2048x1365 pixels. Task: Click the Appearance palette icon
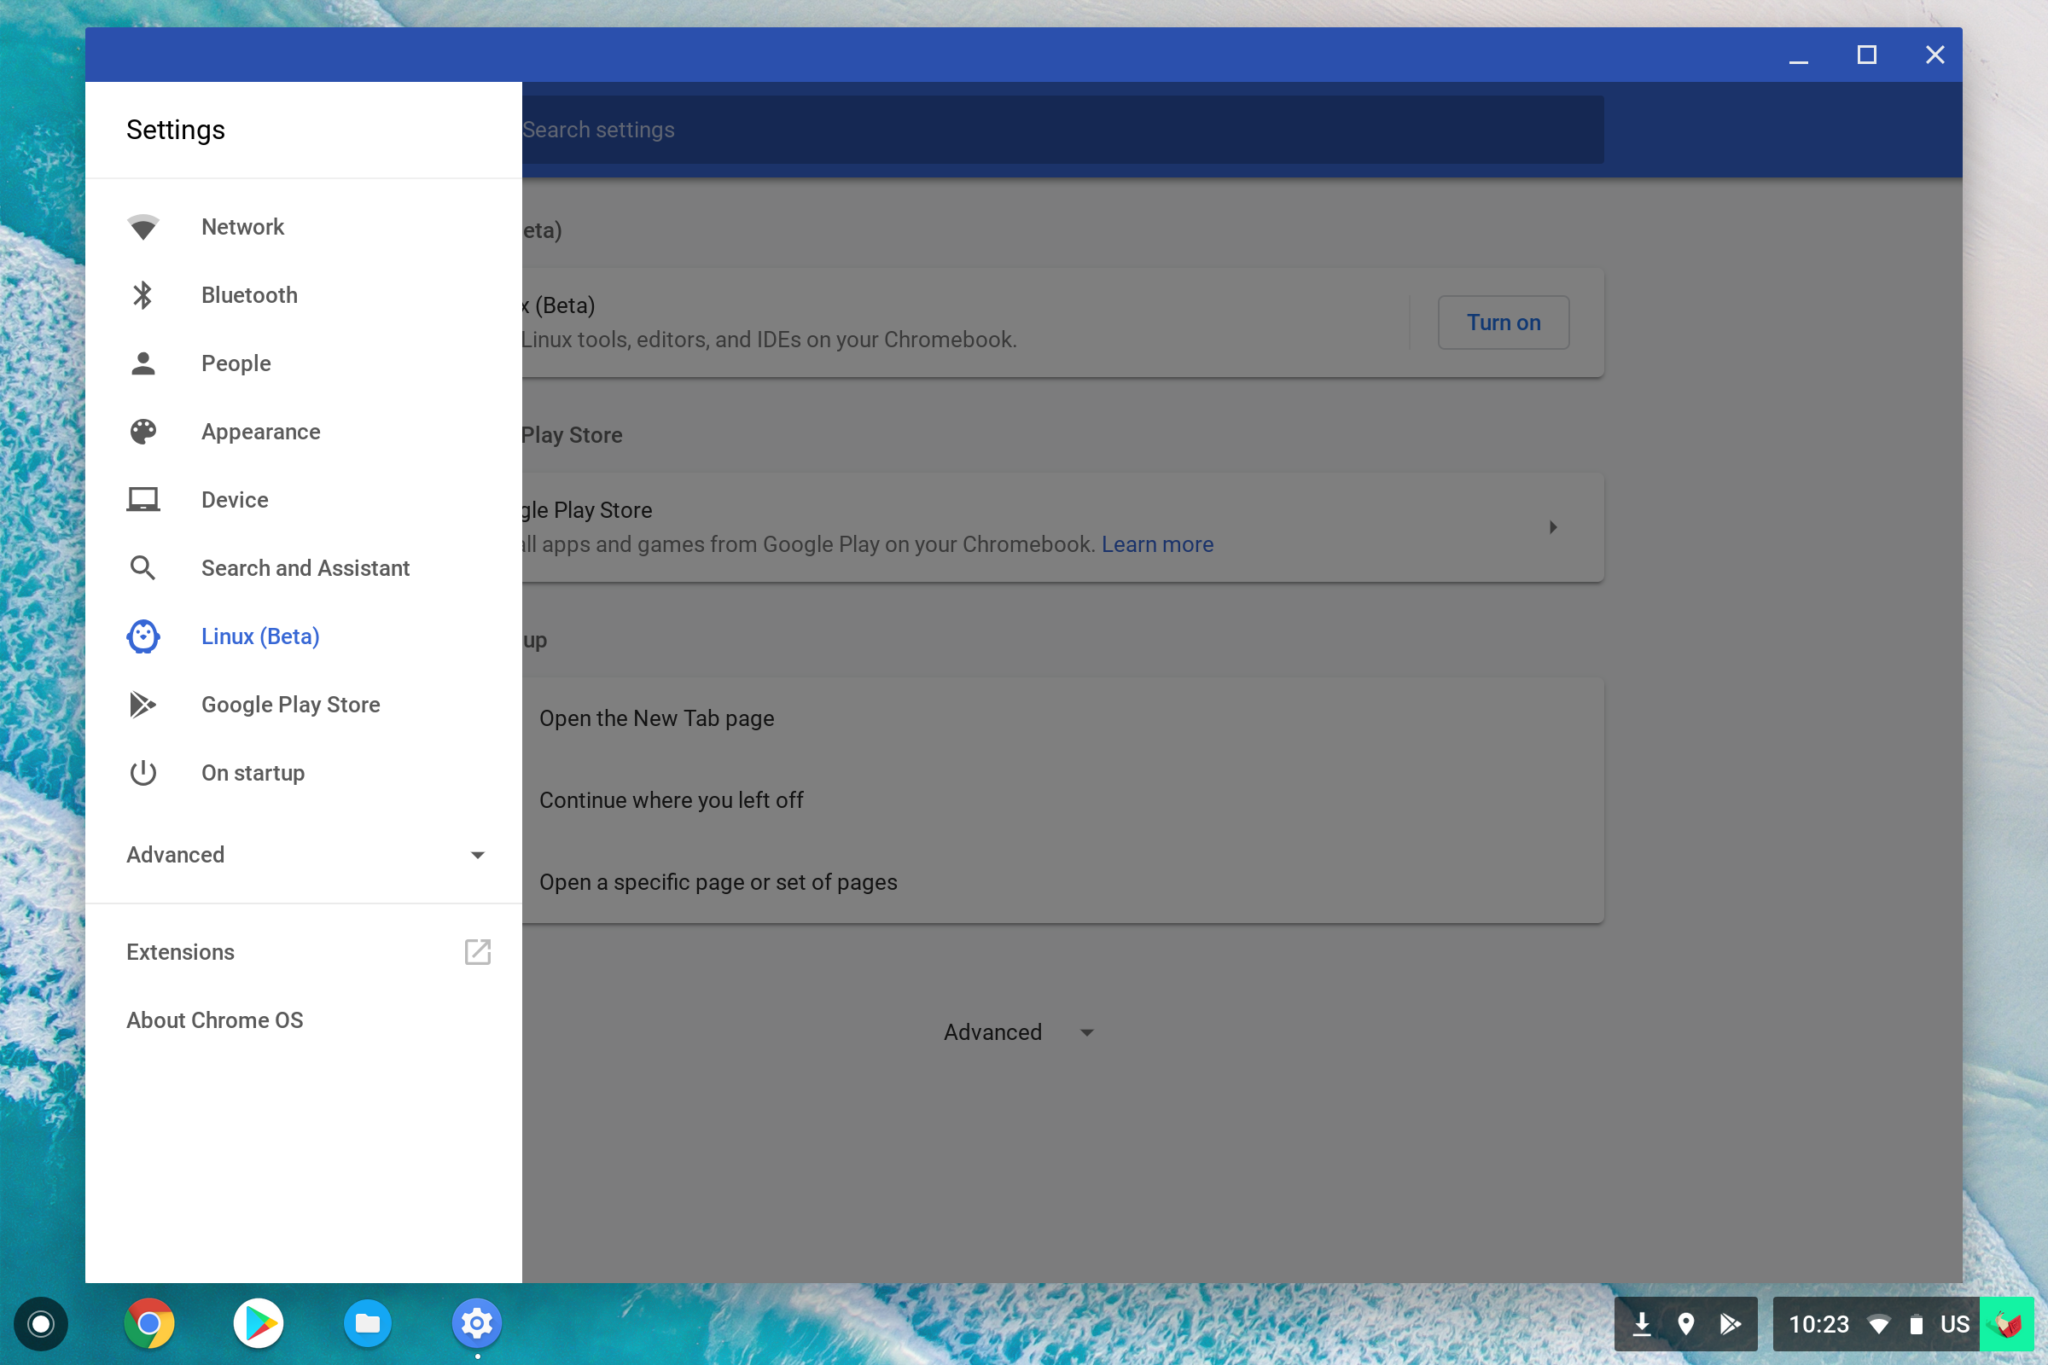tap(143, 431)
